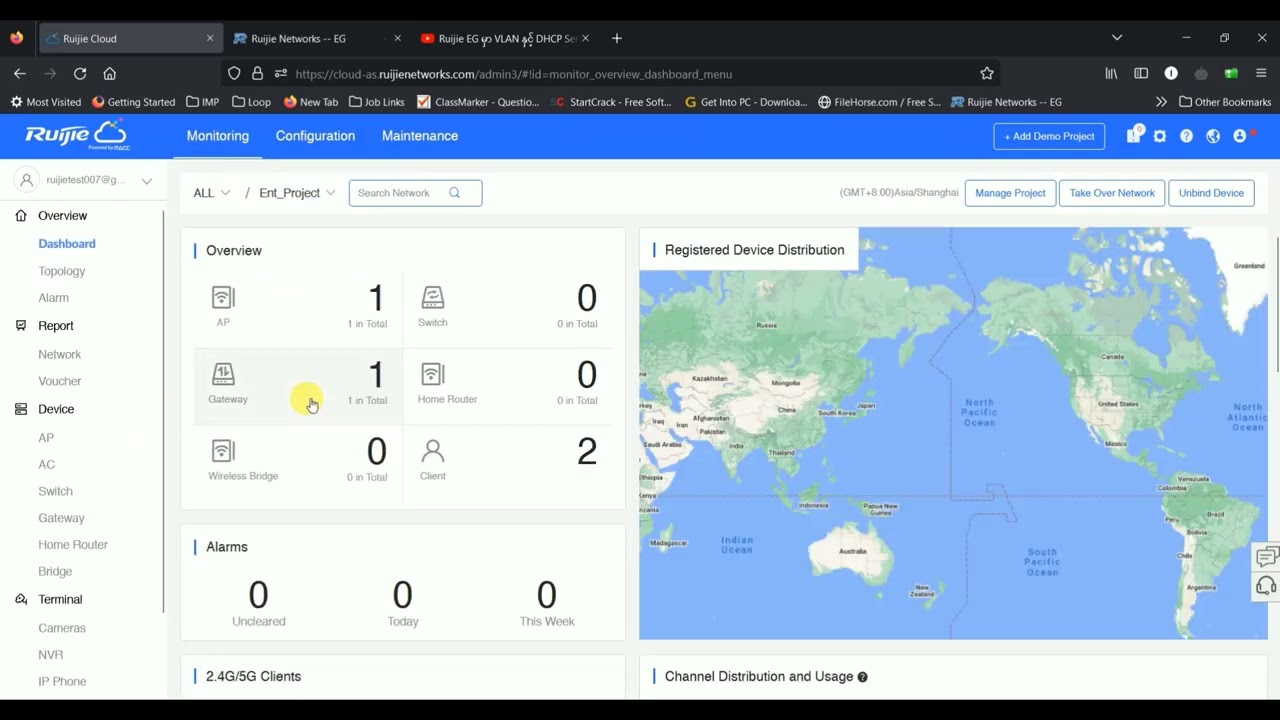Open the Other Bookmarks folder
The height and width of the screenshot is (720, 1280).
pos(1225,102)
